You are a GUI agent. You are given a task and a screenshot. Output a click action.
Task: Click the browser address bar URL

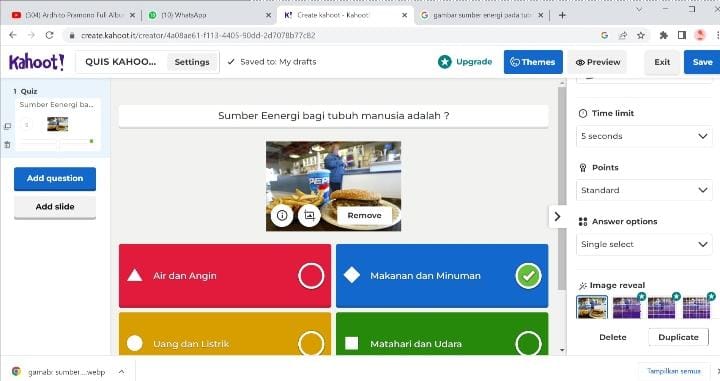click(x=198, y=35)
